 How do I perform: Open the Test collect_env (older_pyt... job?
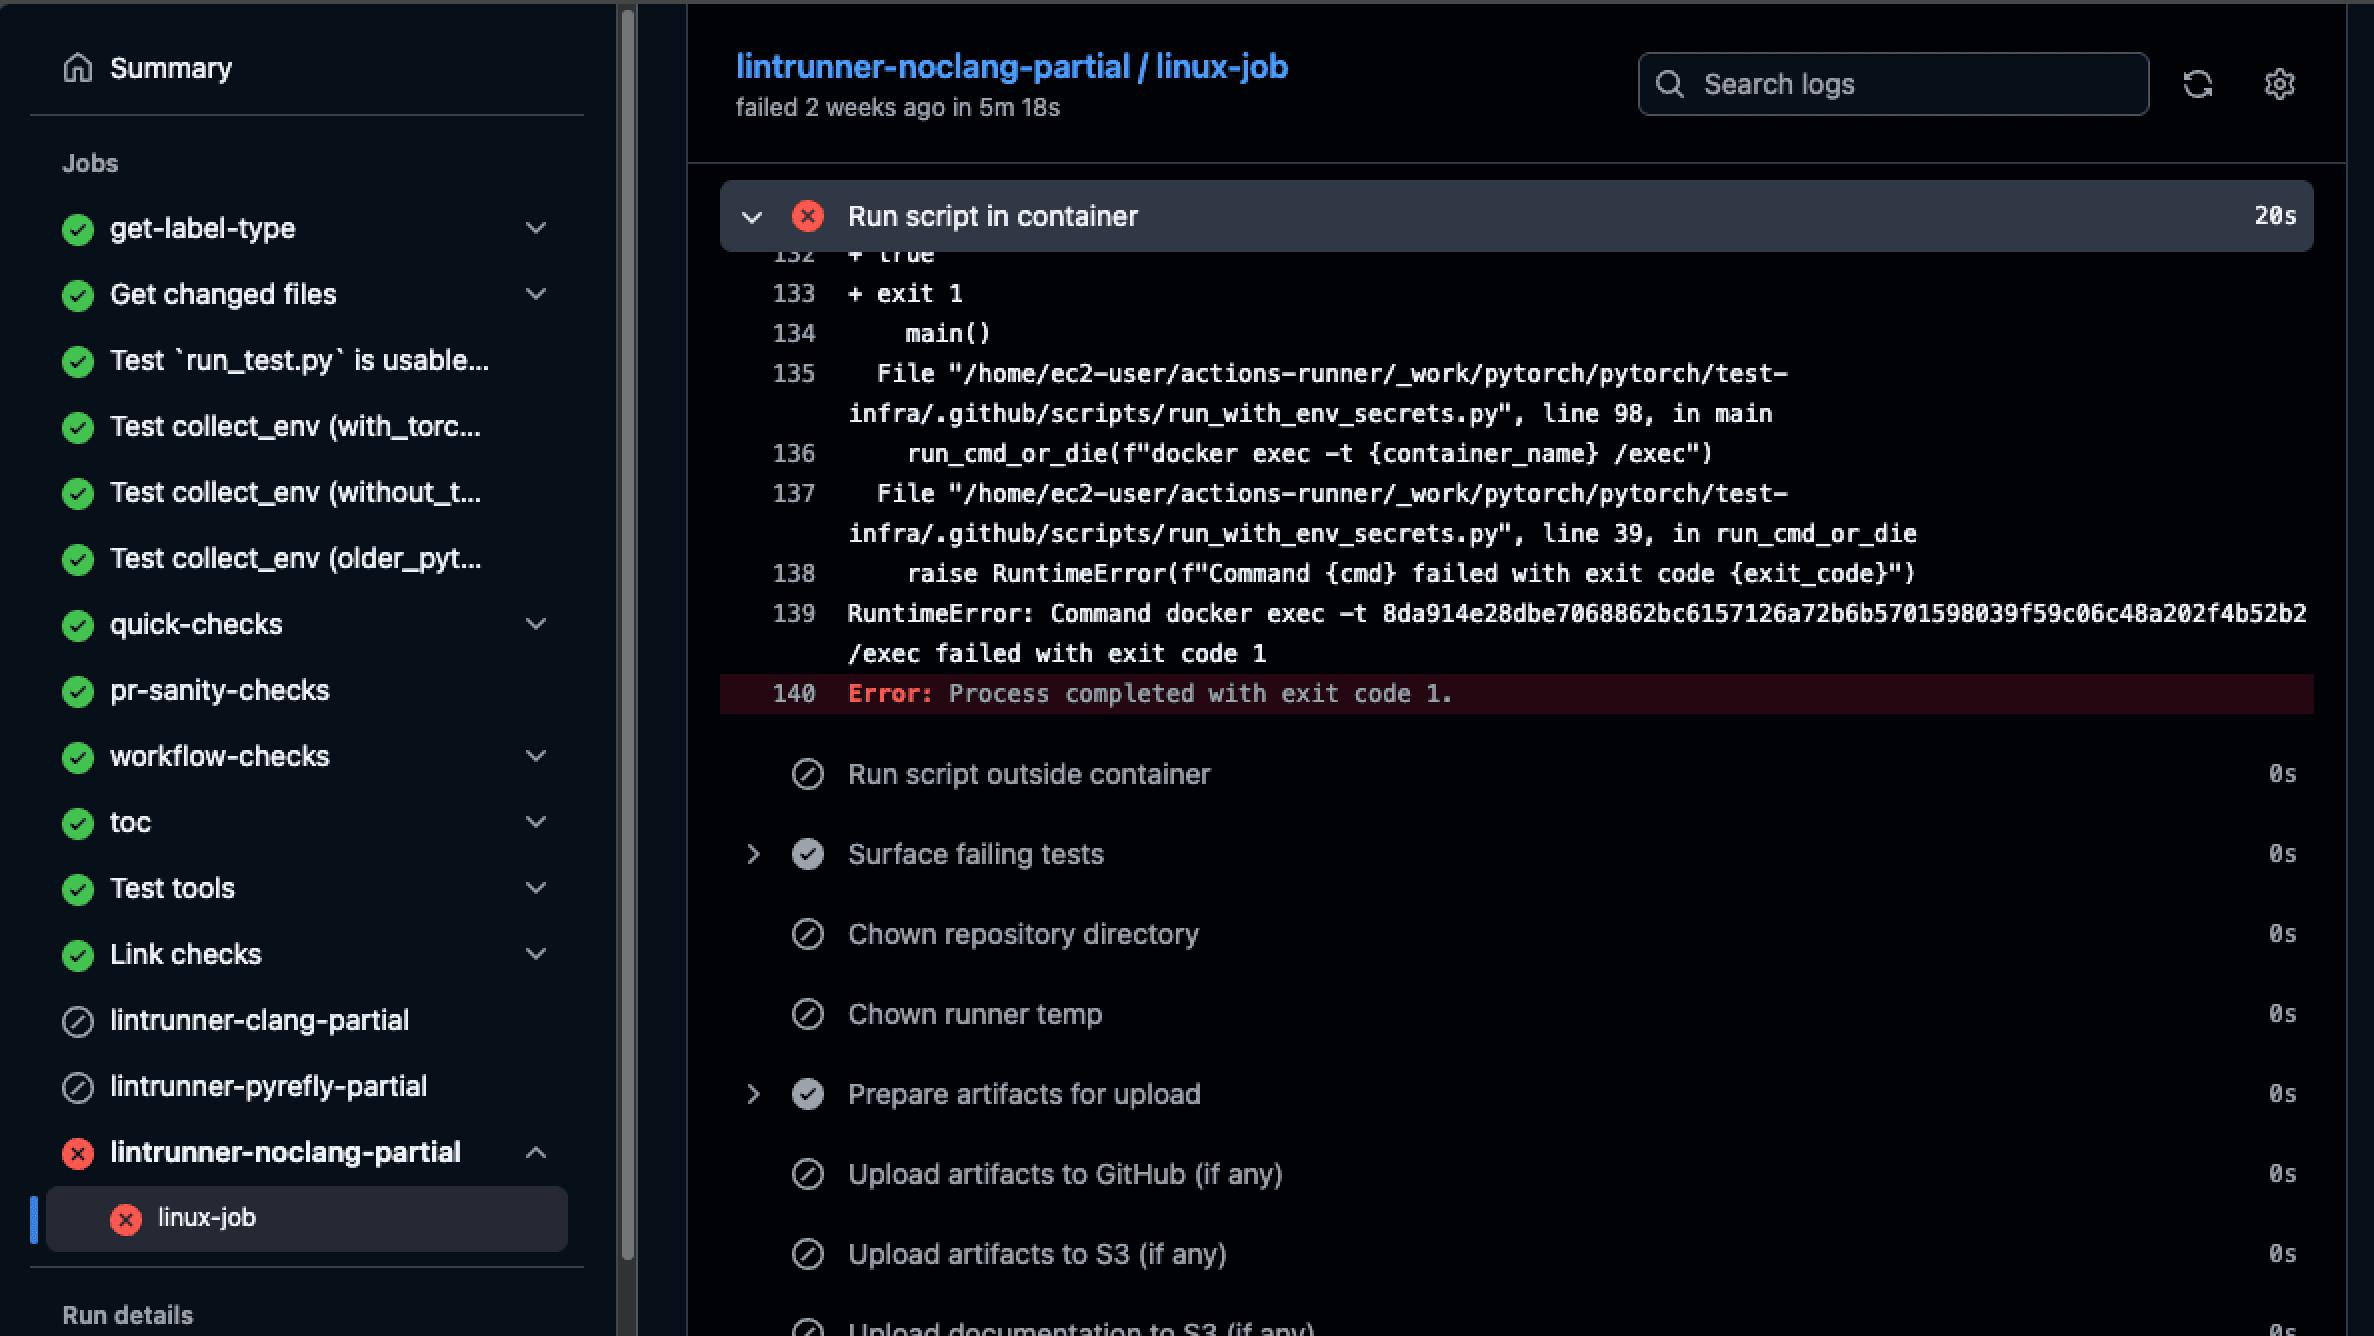click(x=295, y=558)
